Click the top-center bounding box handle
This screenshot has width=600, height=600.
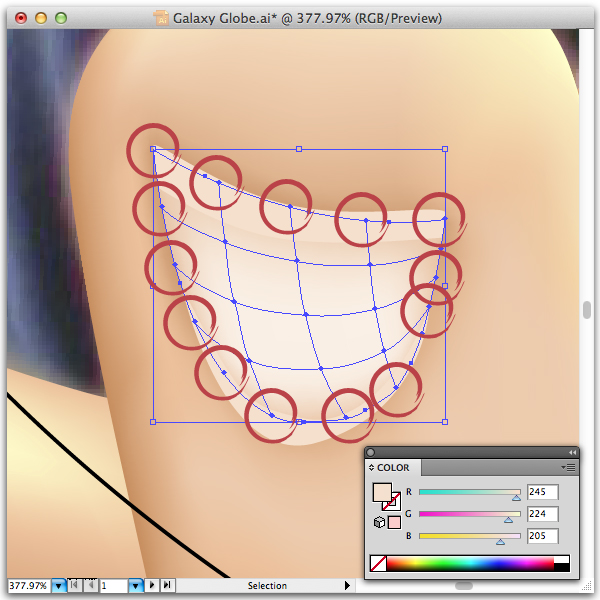(x=299, y=149)
